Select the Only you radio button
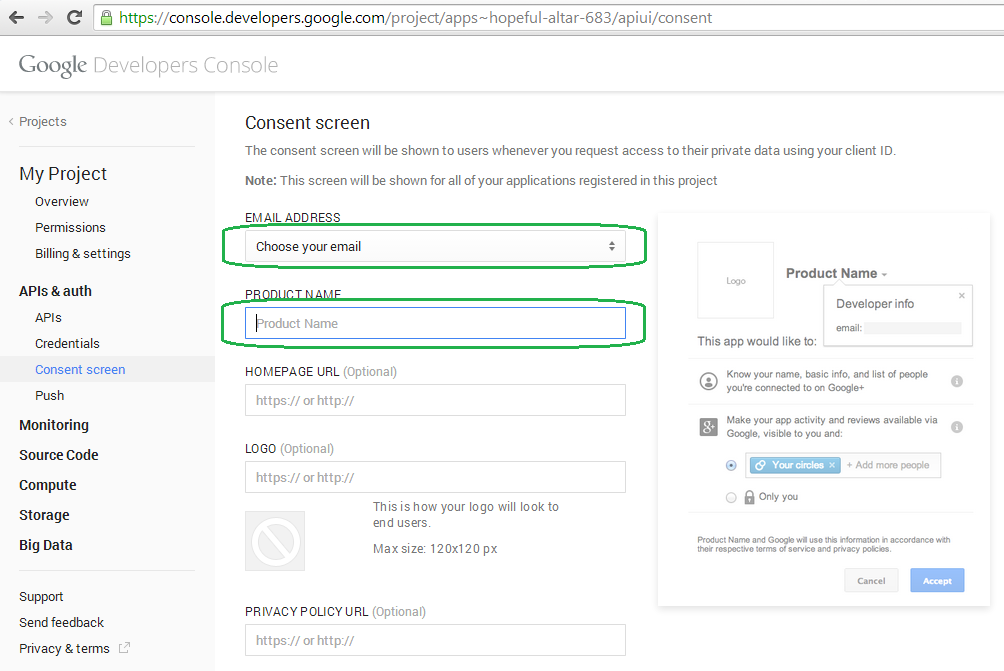This screenshot has width=1004, height=671. coord(731,497)
